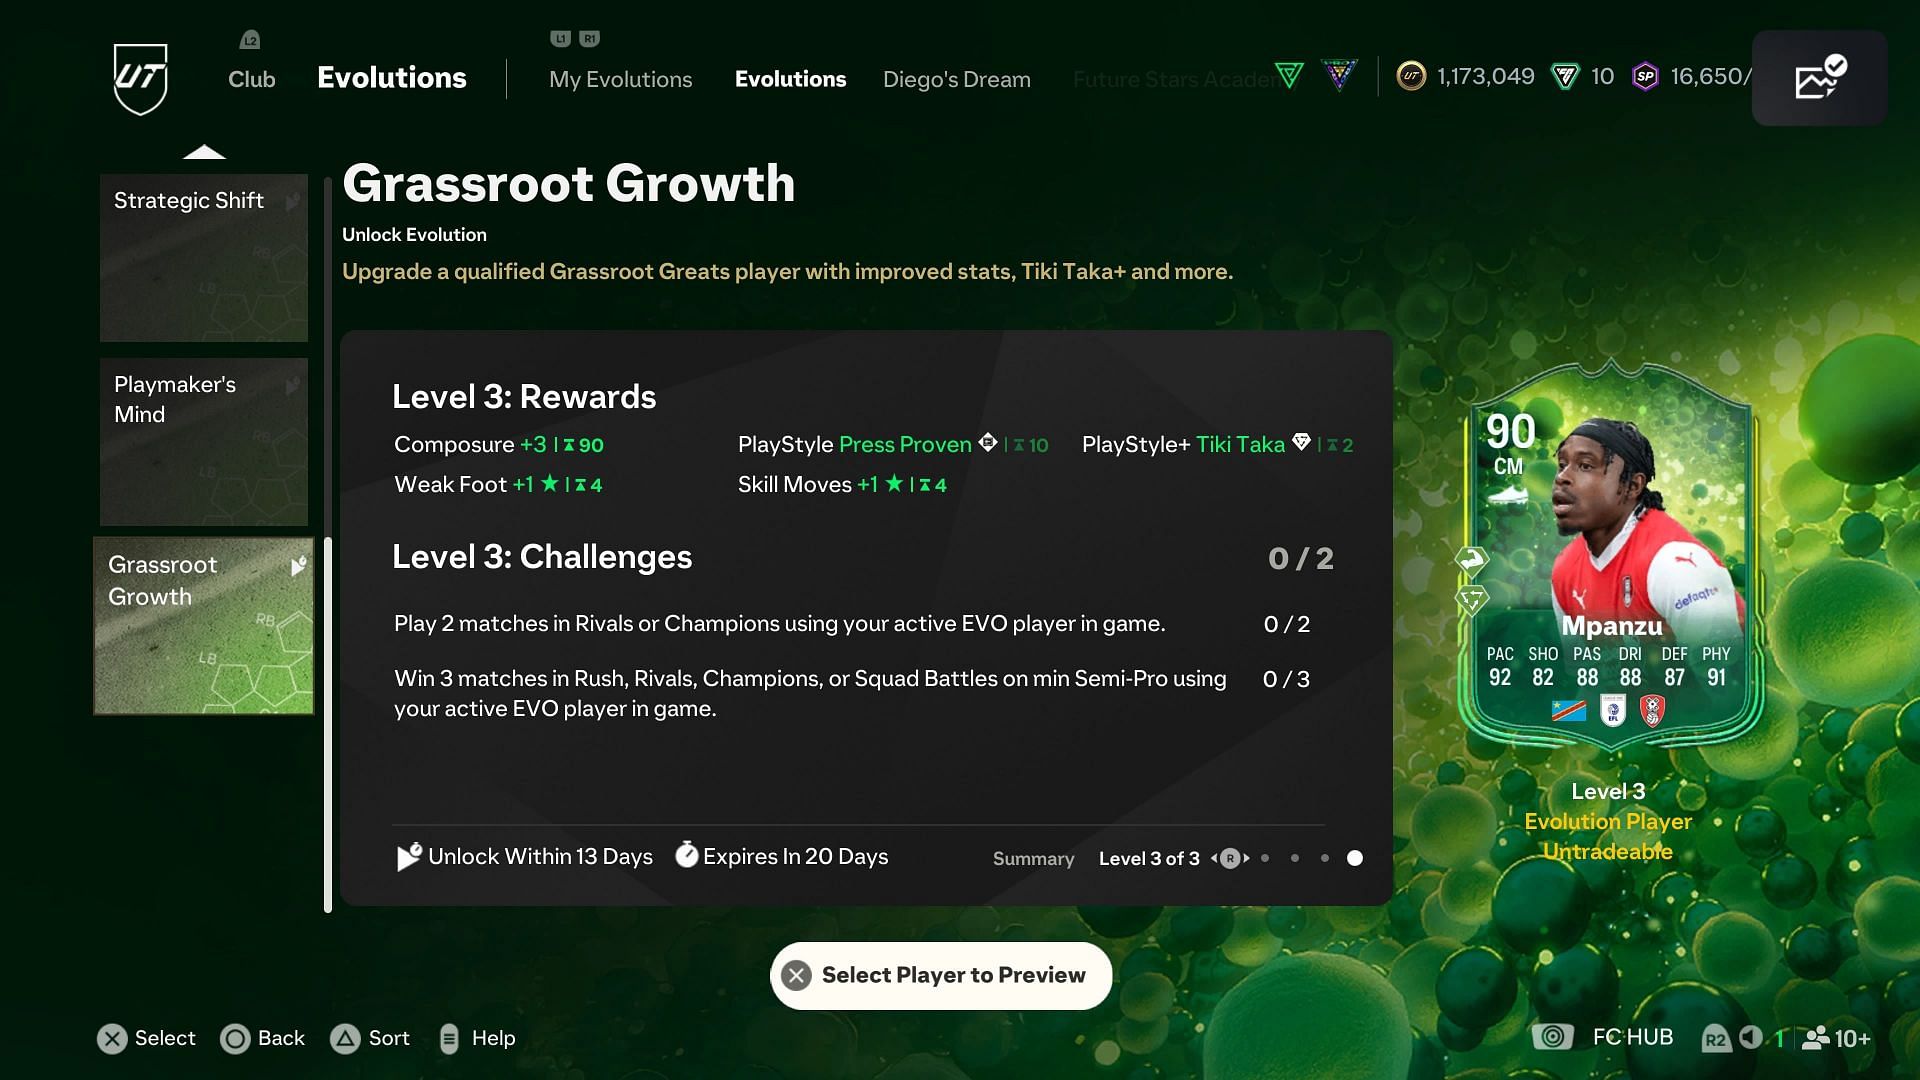Click Select Player to Preview button
Viewport: 1920px width, 1080px height.
point(942,975)
